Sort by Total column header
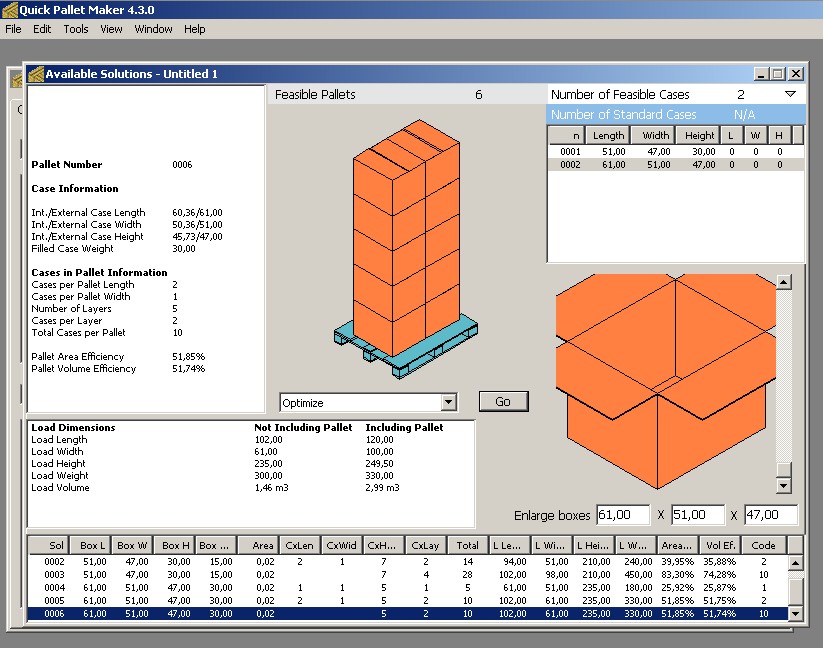The height and width of the screenshot is (648, 823). 468,545
